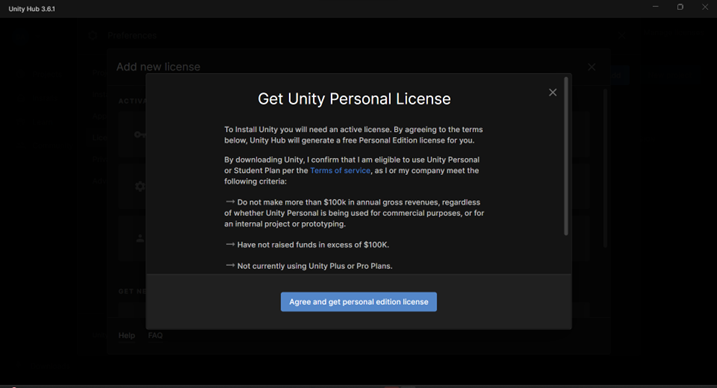
Task: Open the FAQ link below the dialog
Action: 155,335
